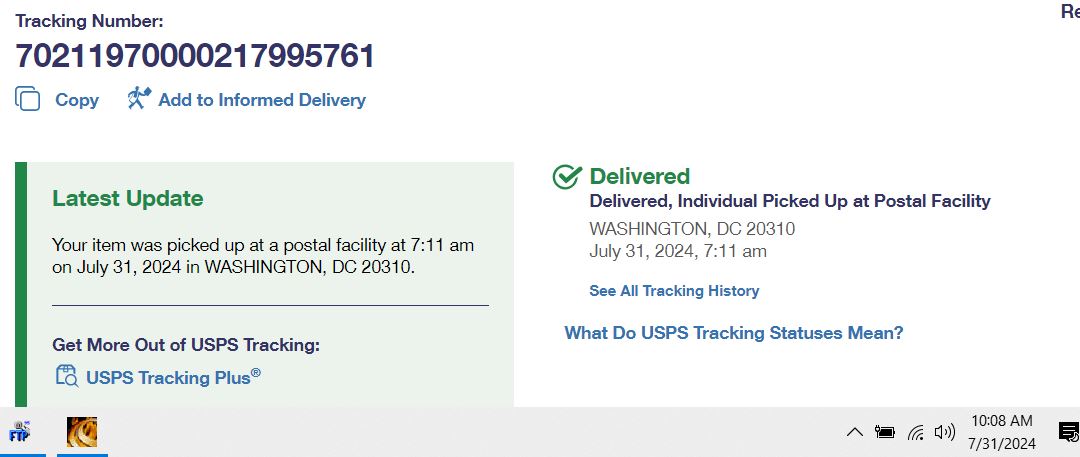Viewport: 1080px width, 457px height.
Task: Open the Wi-Fi network tray icon
Action: click(x=915, y=432)
